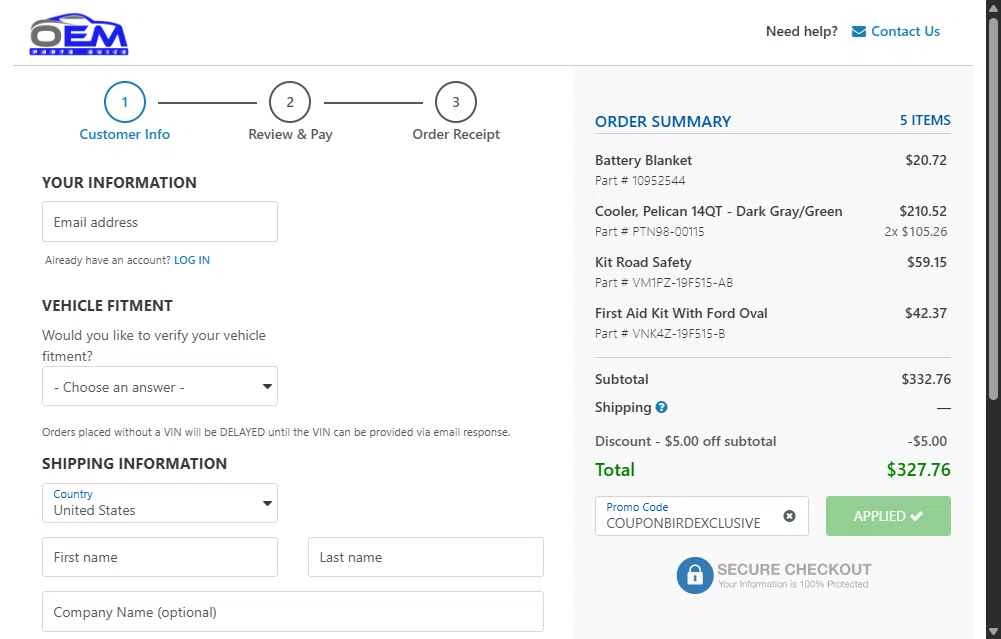Click the Battery Blanket item name

[644, 160]
